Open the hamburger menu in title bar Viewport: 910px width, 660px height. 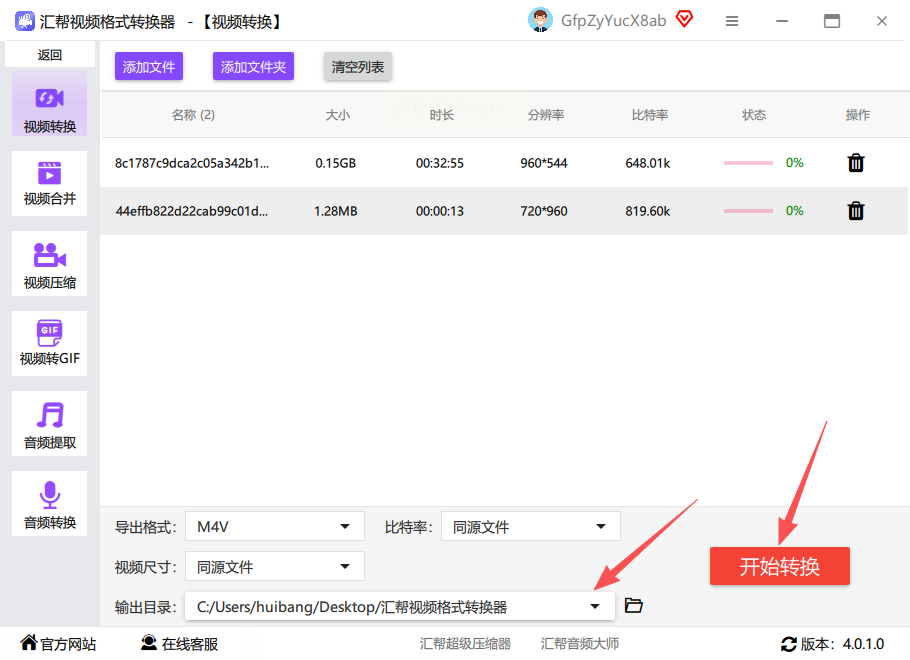732,21
